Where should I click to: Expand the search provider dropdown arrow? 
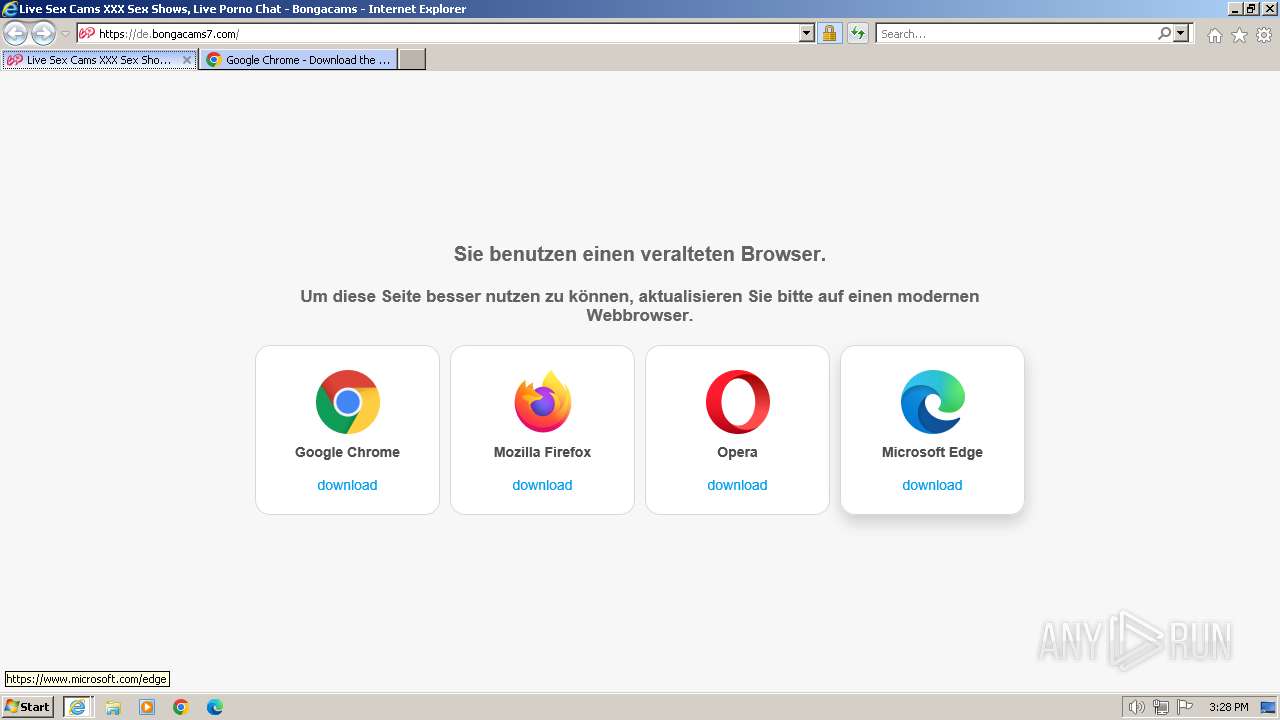tap(1181, 33)
